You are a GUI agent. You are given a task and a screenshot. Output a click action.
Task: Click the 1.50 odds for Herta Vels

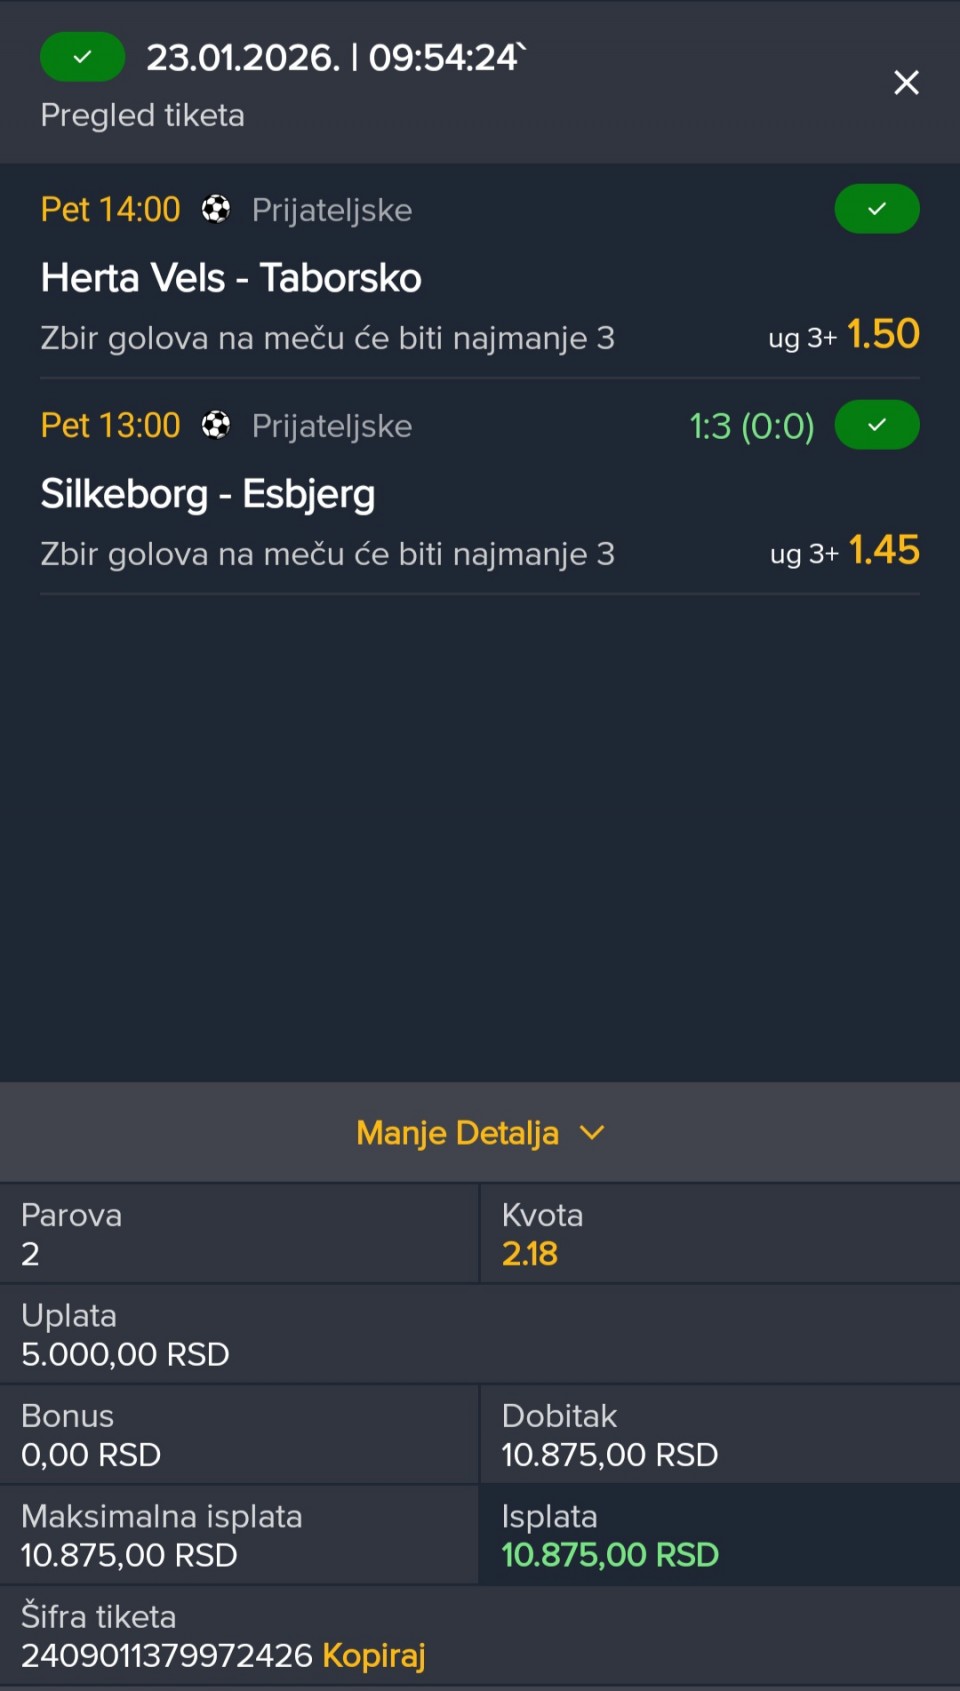click(883, 334)
